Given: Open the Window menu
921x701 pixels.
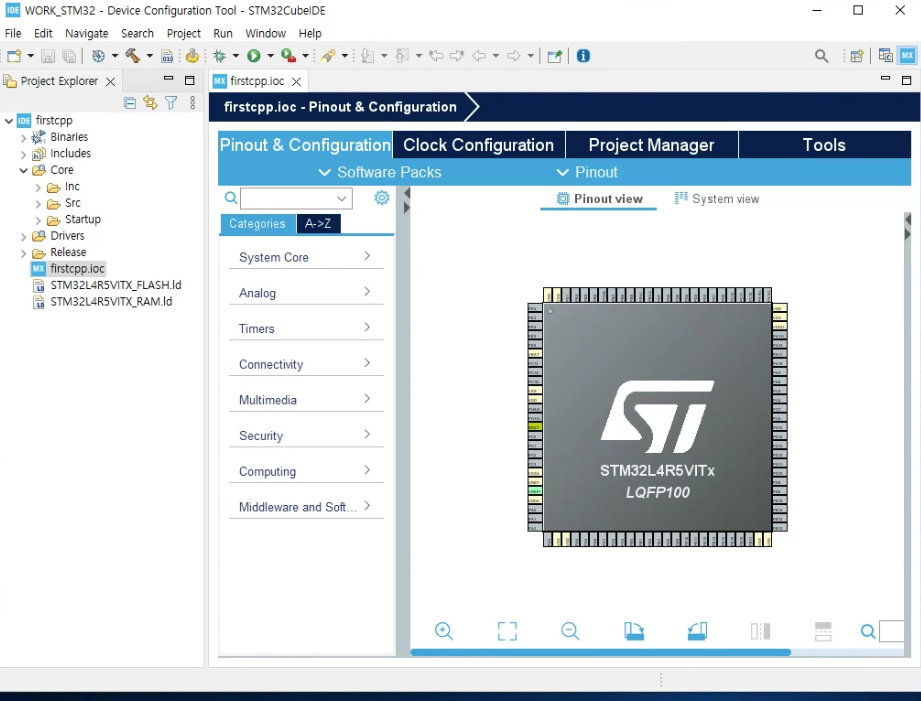Looking at the screenshot, I should point(265,33).
